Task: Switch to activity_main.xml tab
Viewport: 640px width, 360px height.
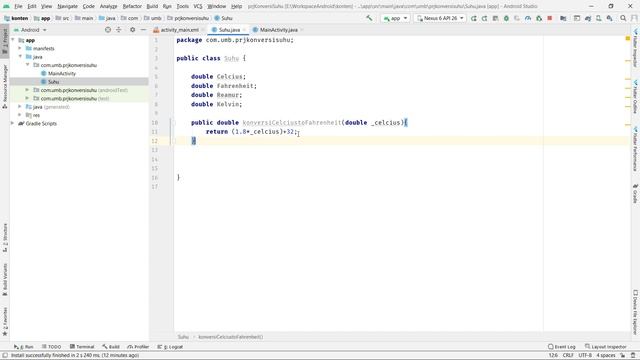Action: pos(179,30)
